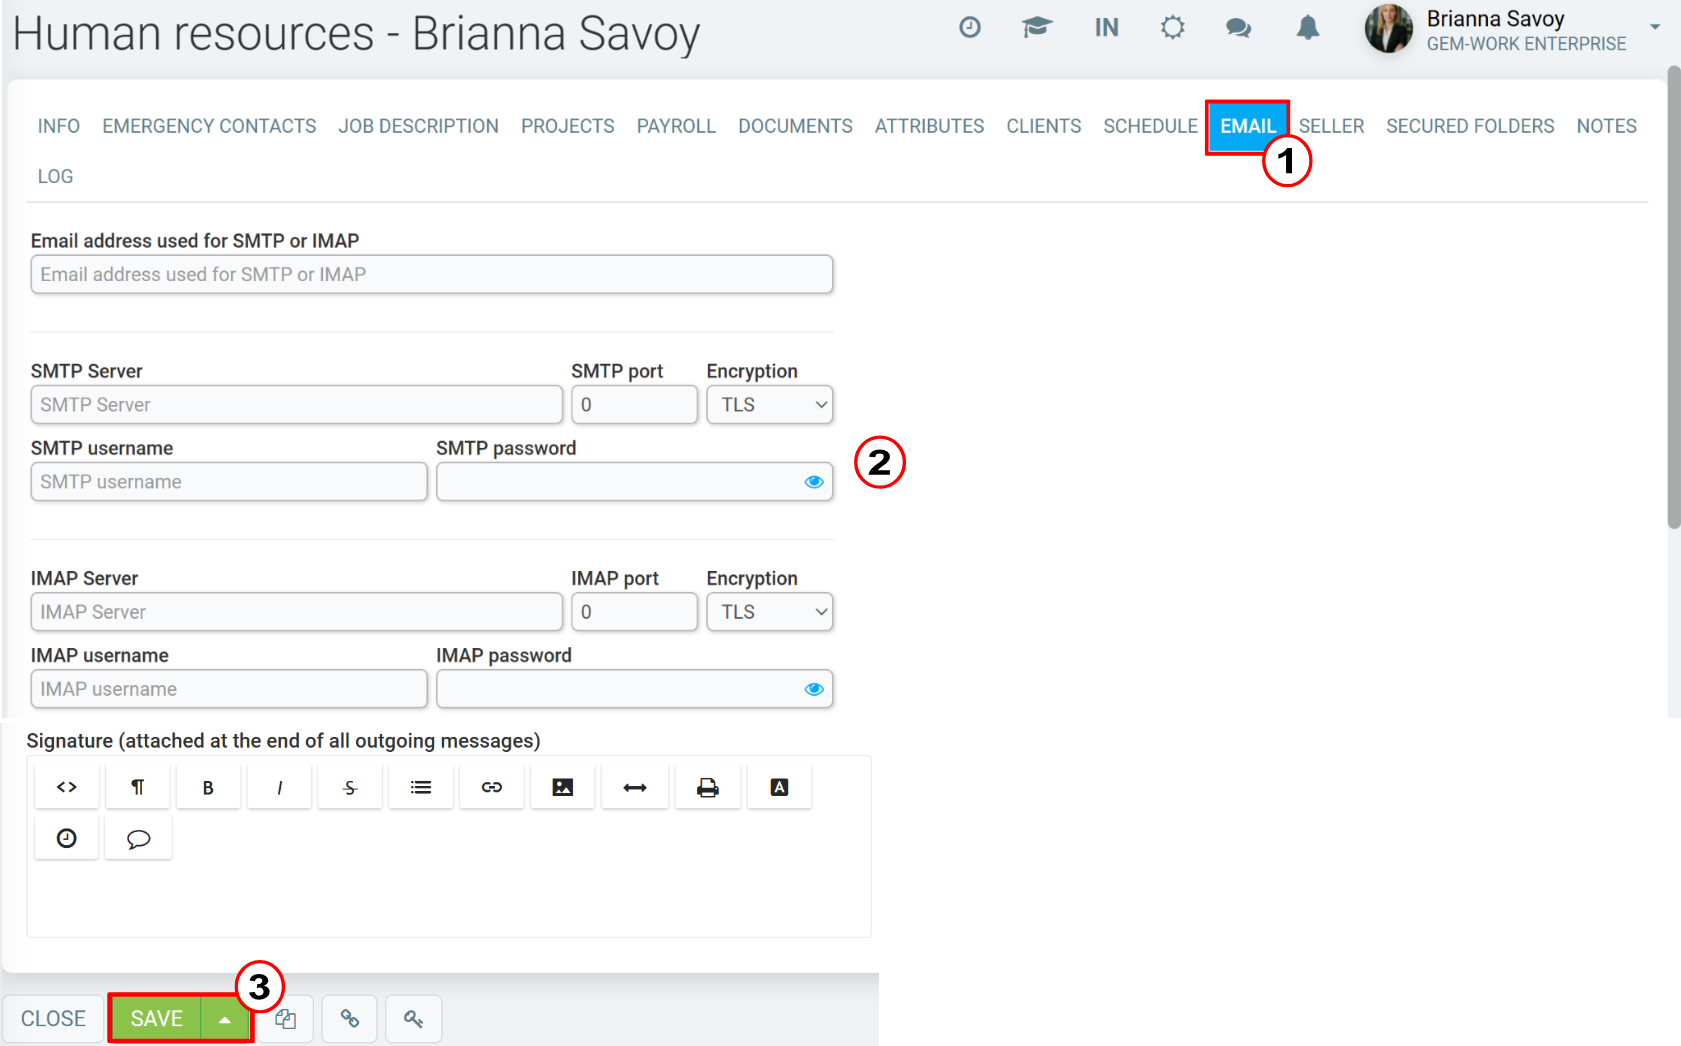
Task: Open the clock timer icon in header
Action: pos(969,28)
